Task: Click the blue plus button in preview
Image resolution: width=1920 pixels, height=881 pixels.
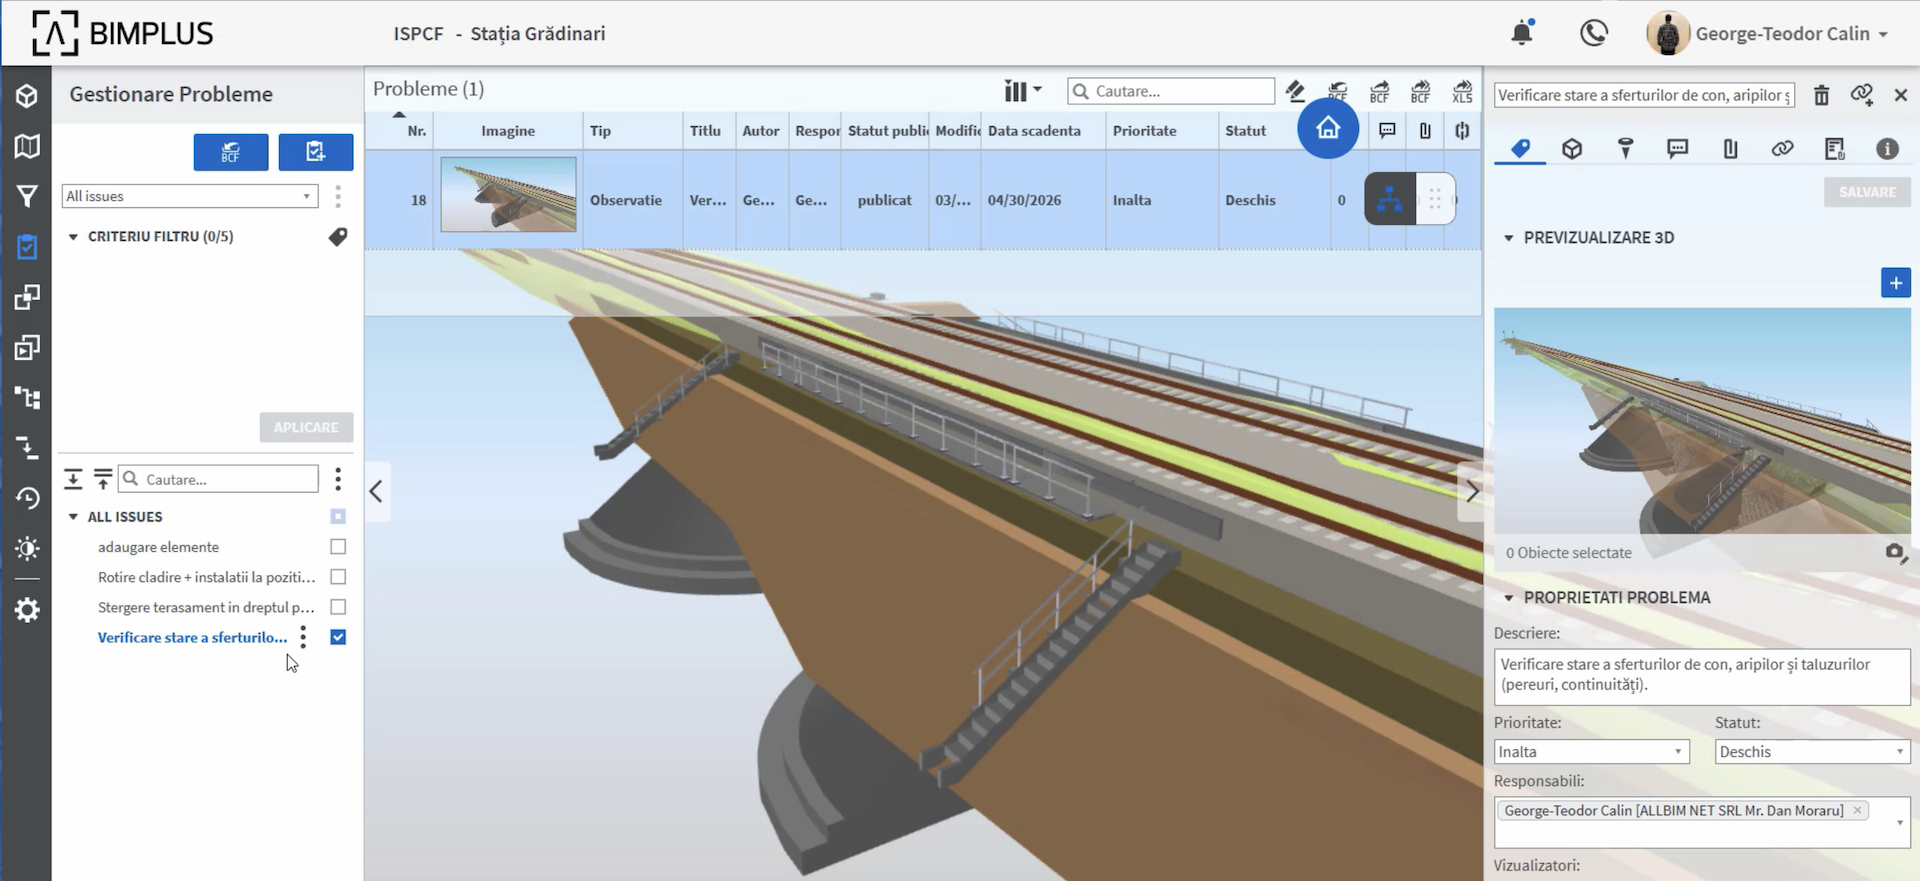Action: coord(1895,283)
